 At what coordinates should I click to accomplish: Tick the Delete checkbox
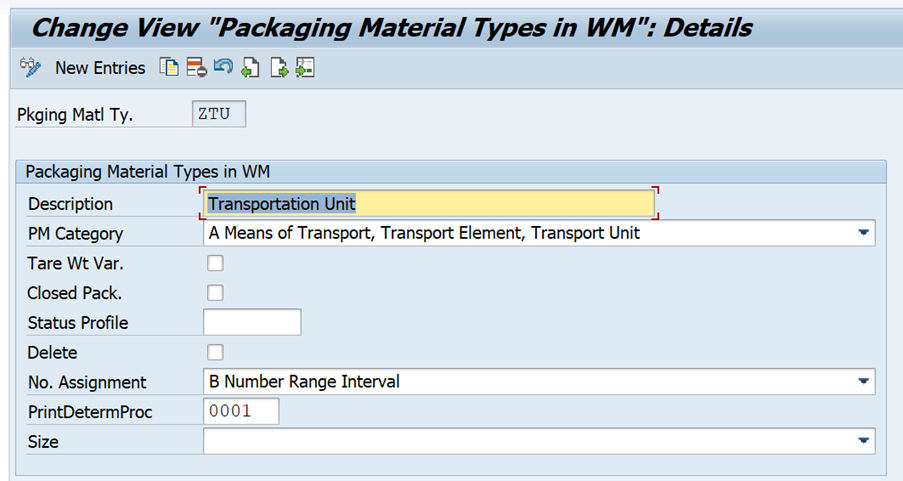215,352
